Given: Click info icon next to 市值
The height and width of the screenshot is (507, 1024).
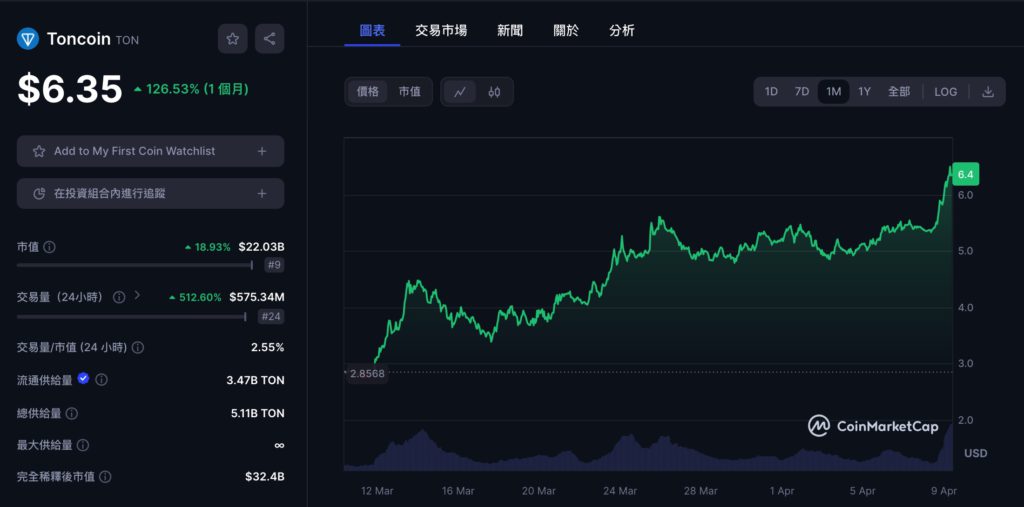Looking at the screenshot, I should pyautogui.click(x=50, y=247).
